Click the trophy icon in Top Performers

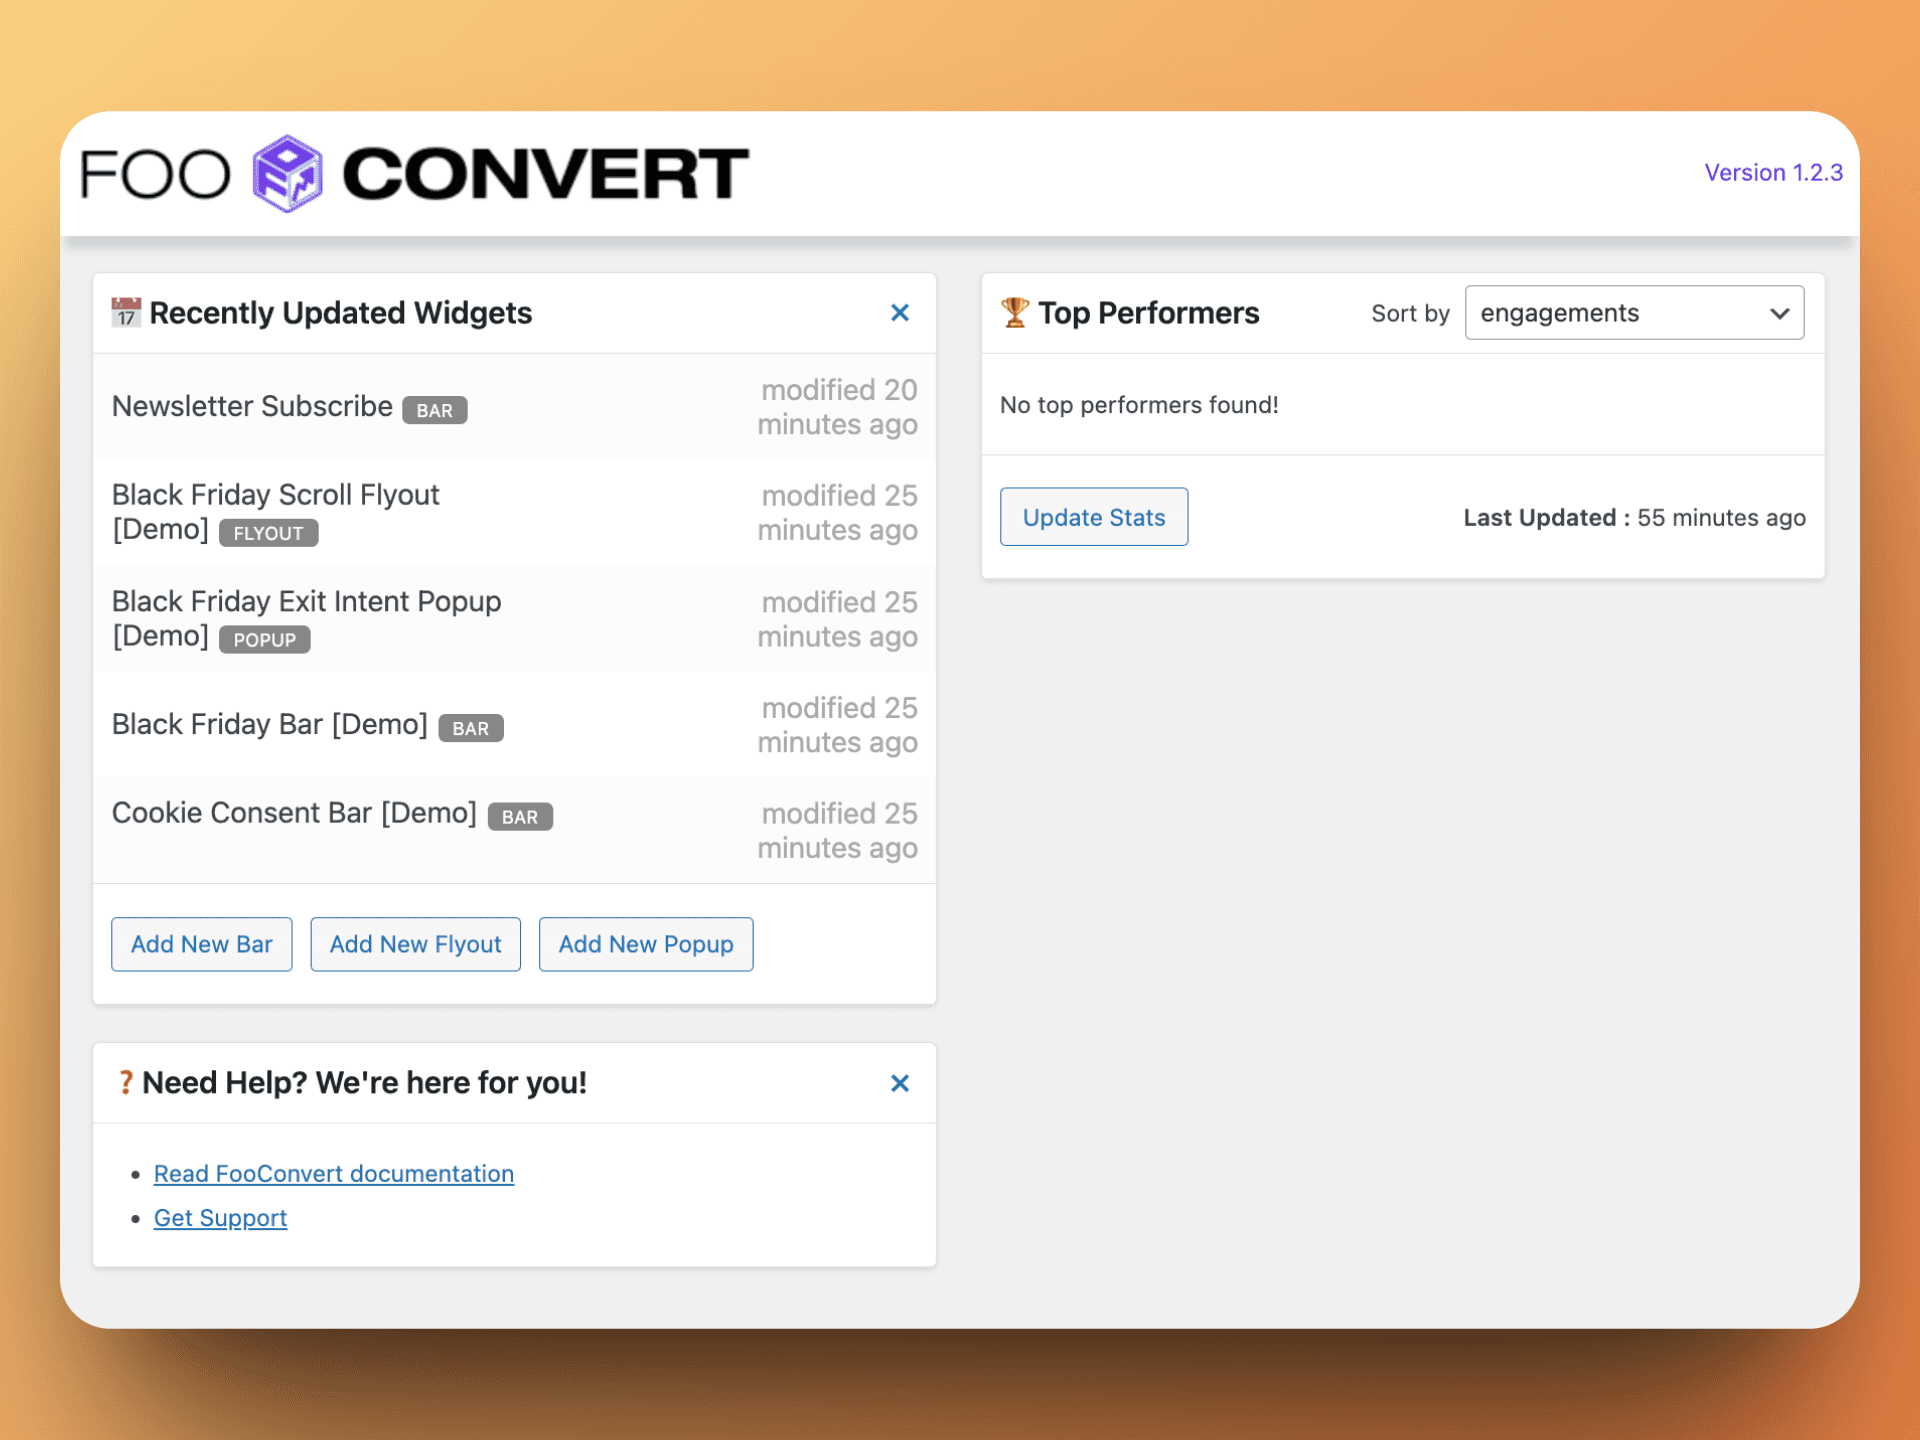tap(1015, 312)
